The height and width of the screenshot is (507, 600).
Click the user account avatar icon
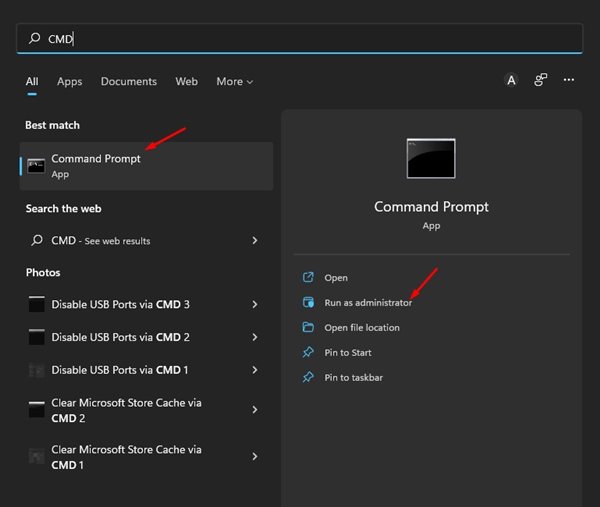(x=511, y=81)
